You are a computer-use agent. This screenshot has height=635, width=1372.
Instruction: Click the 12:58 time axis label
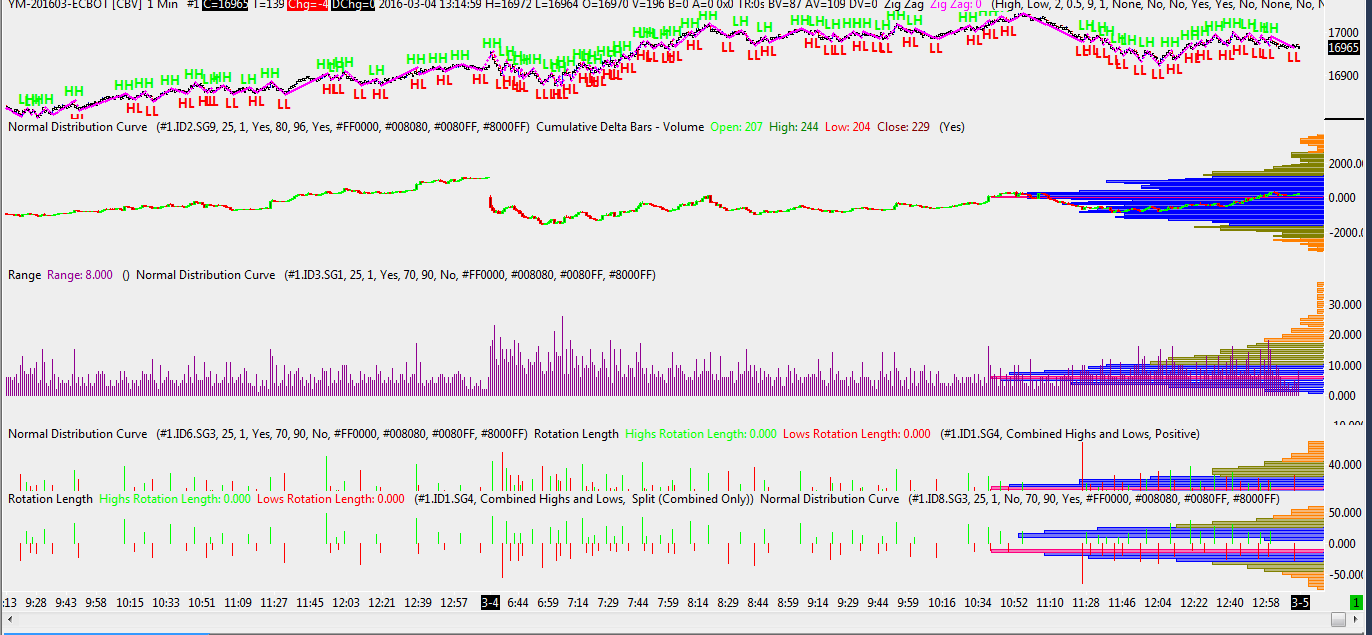coord(1265,603)
